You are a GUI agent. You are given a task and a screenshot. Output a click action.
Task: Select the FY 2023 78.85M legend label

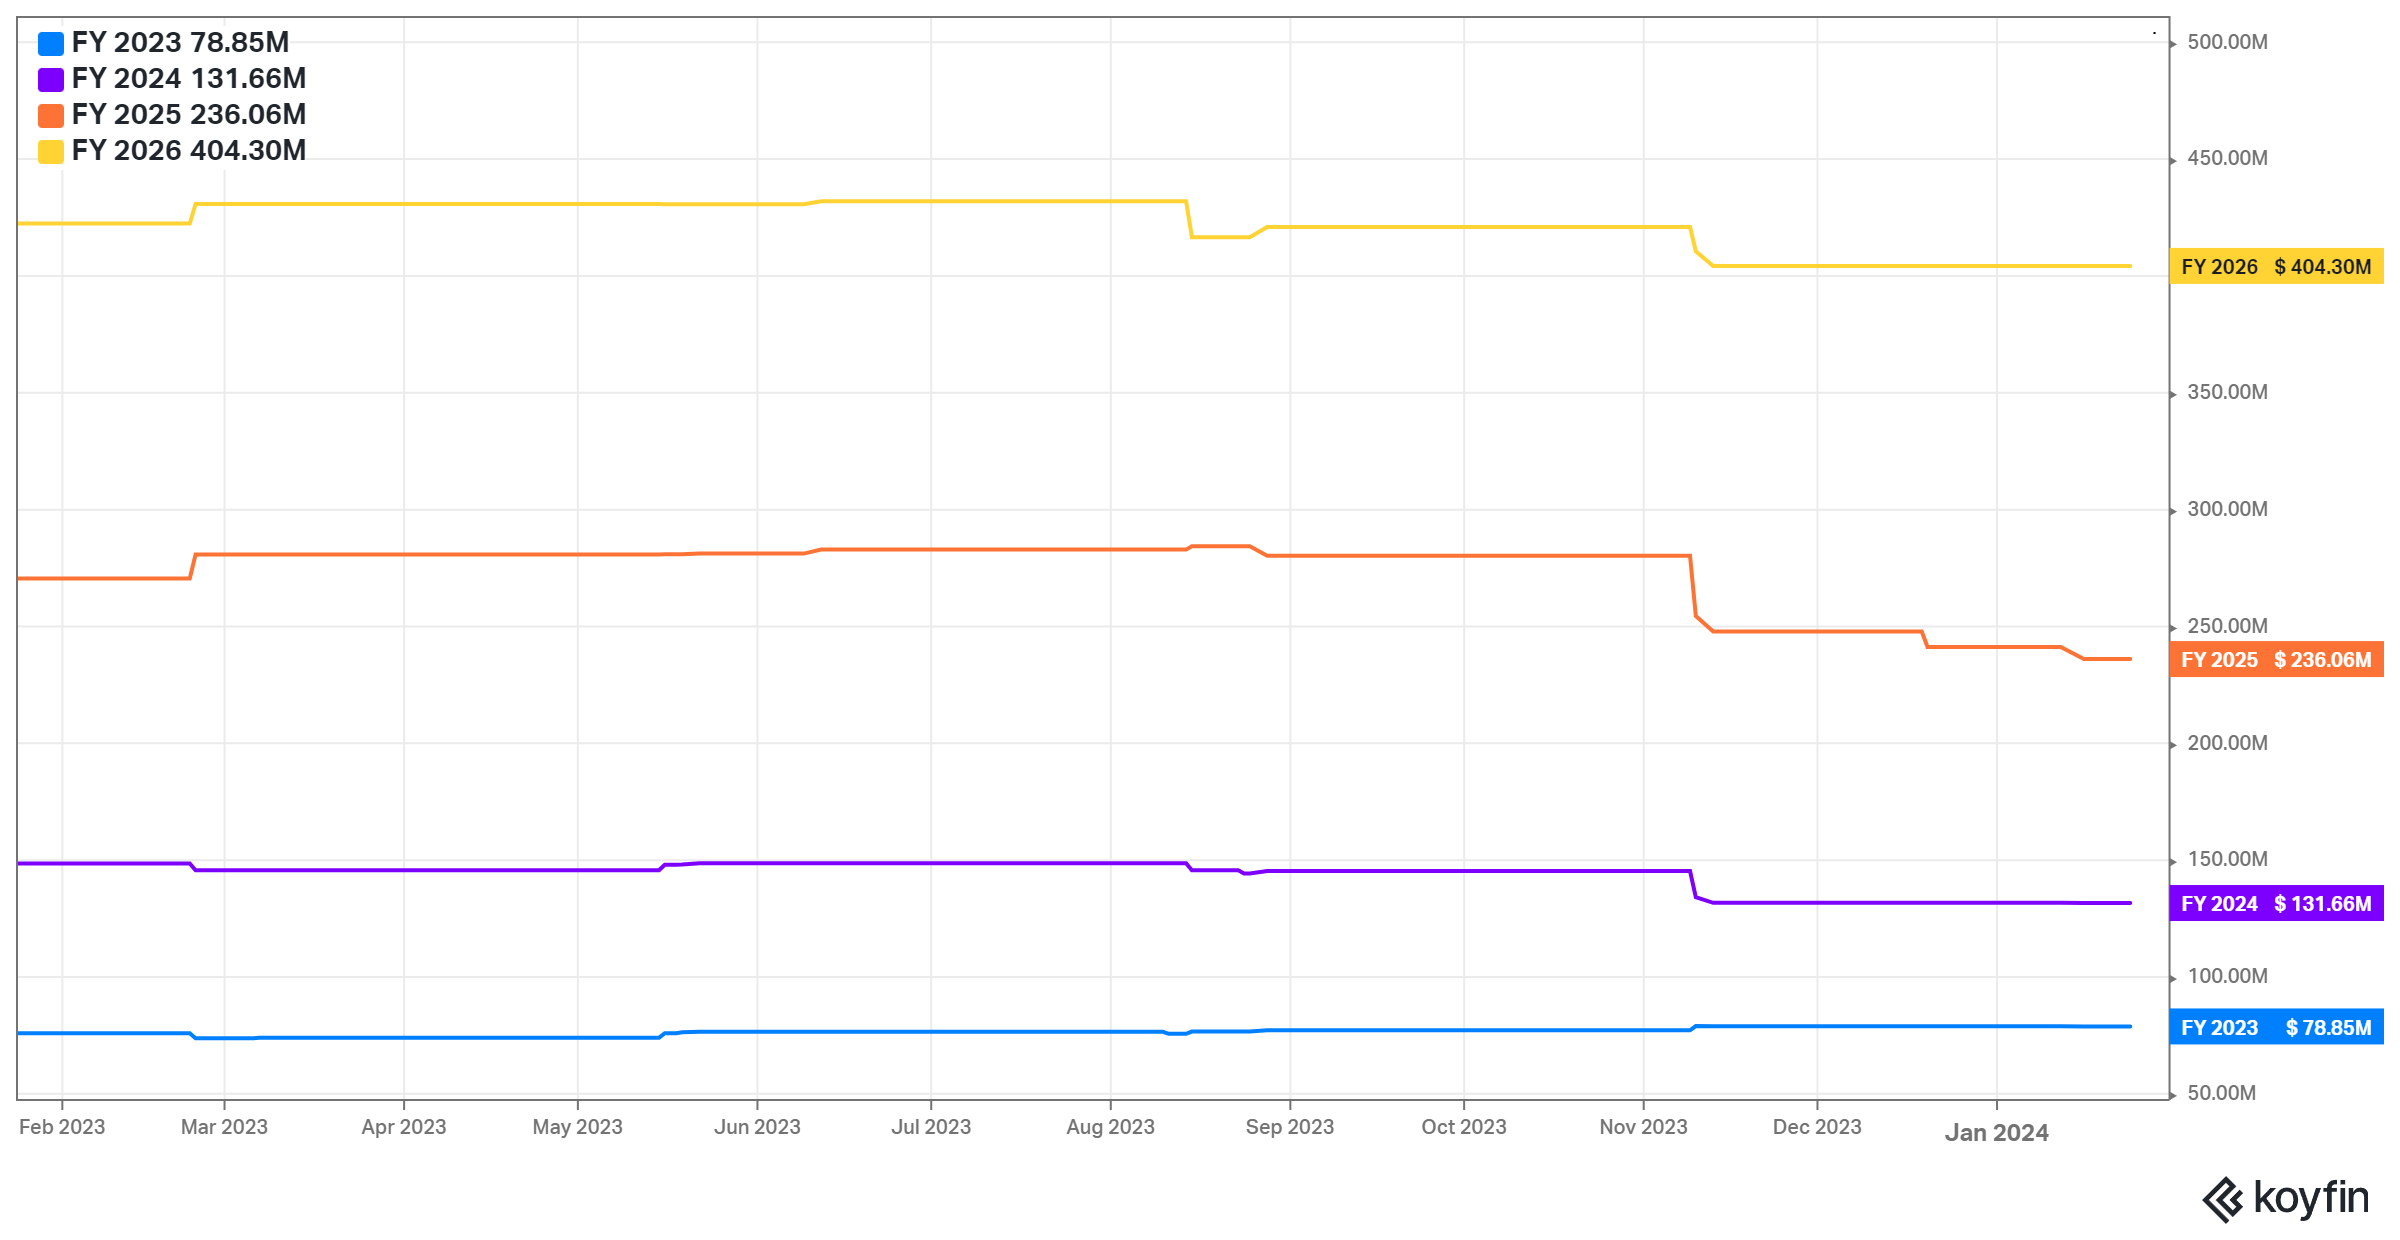pyautogui.click(x=180, y=43)
